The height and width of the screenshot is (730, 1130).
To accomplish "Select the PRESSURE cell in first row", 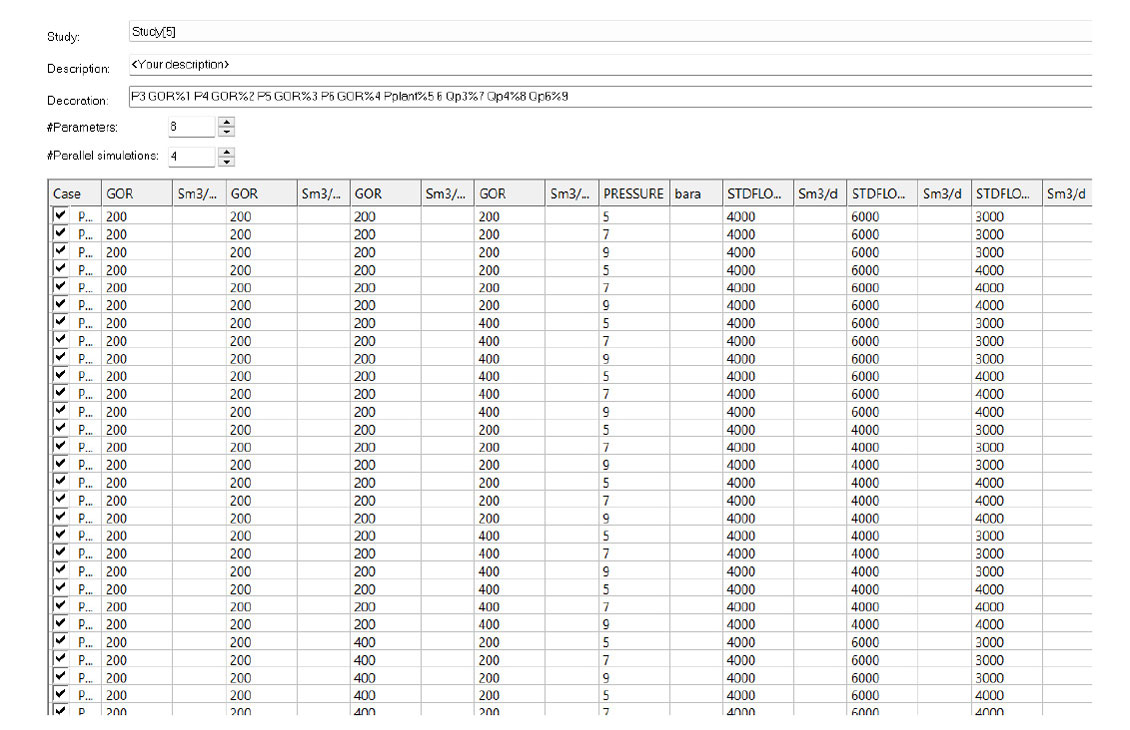I will (634, 217).
